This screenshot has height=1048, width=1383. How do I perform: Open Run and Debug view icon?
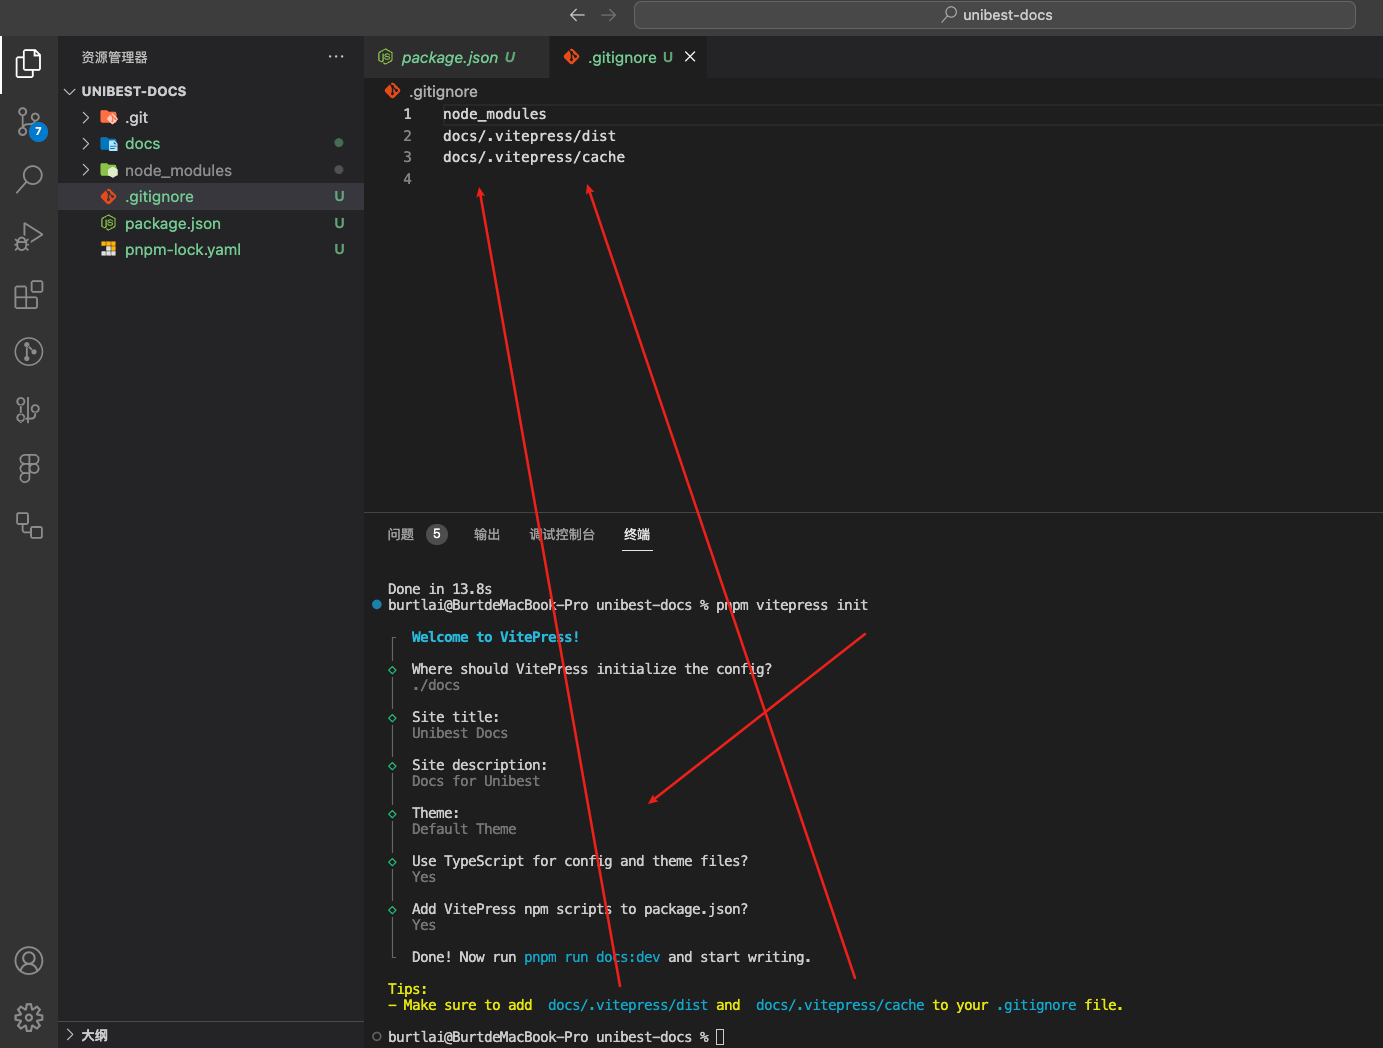[29, 237]
